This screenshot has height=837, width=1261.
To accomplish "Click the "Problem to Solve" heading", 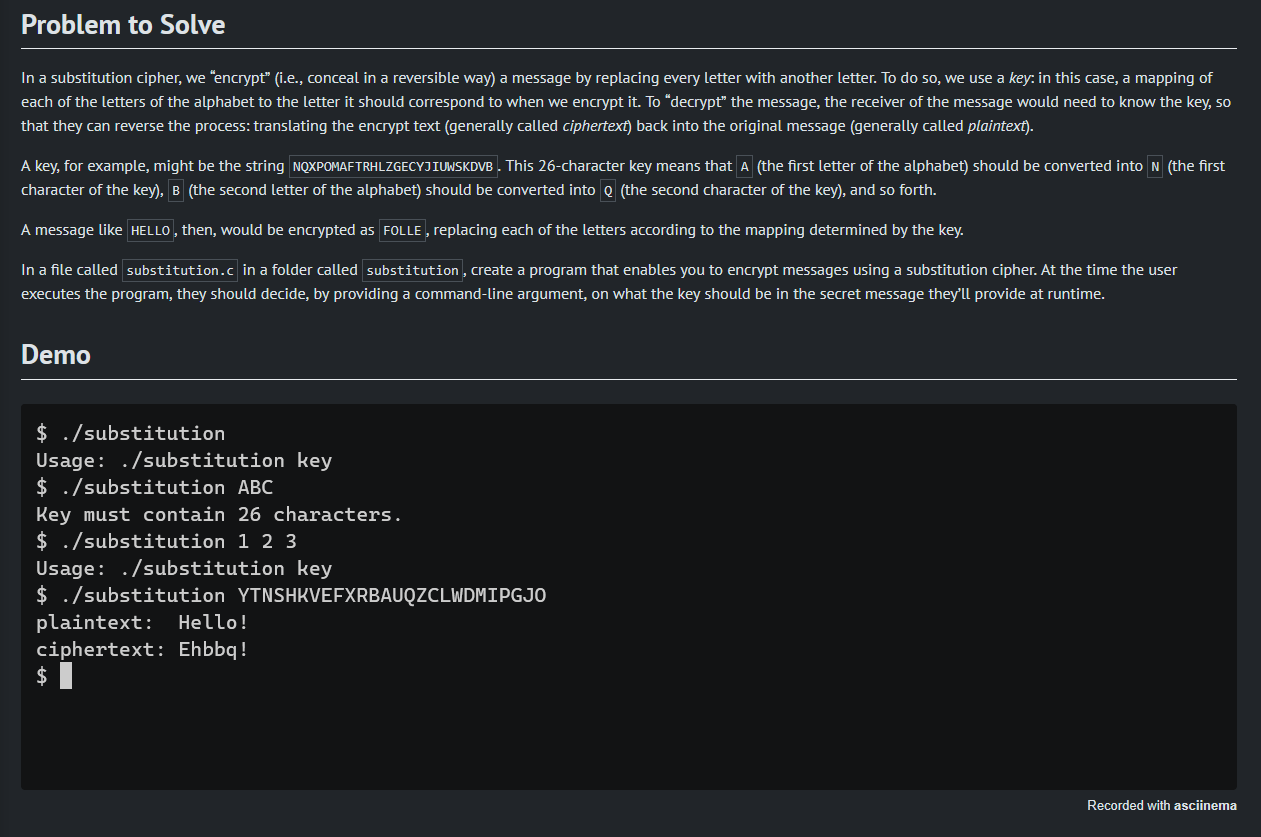I will point(123,25).
